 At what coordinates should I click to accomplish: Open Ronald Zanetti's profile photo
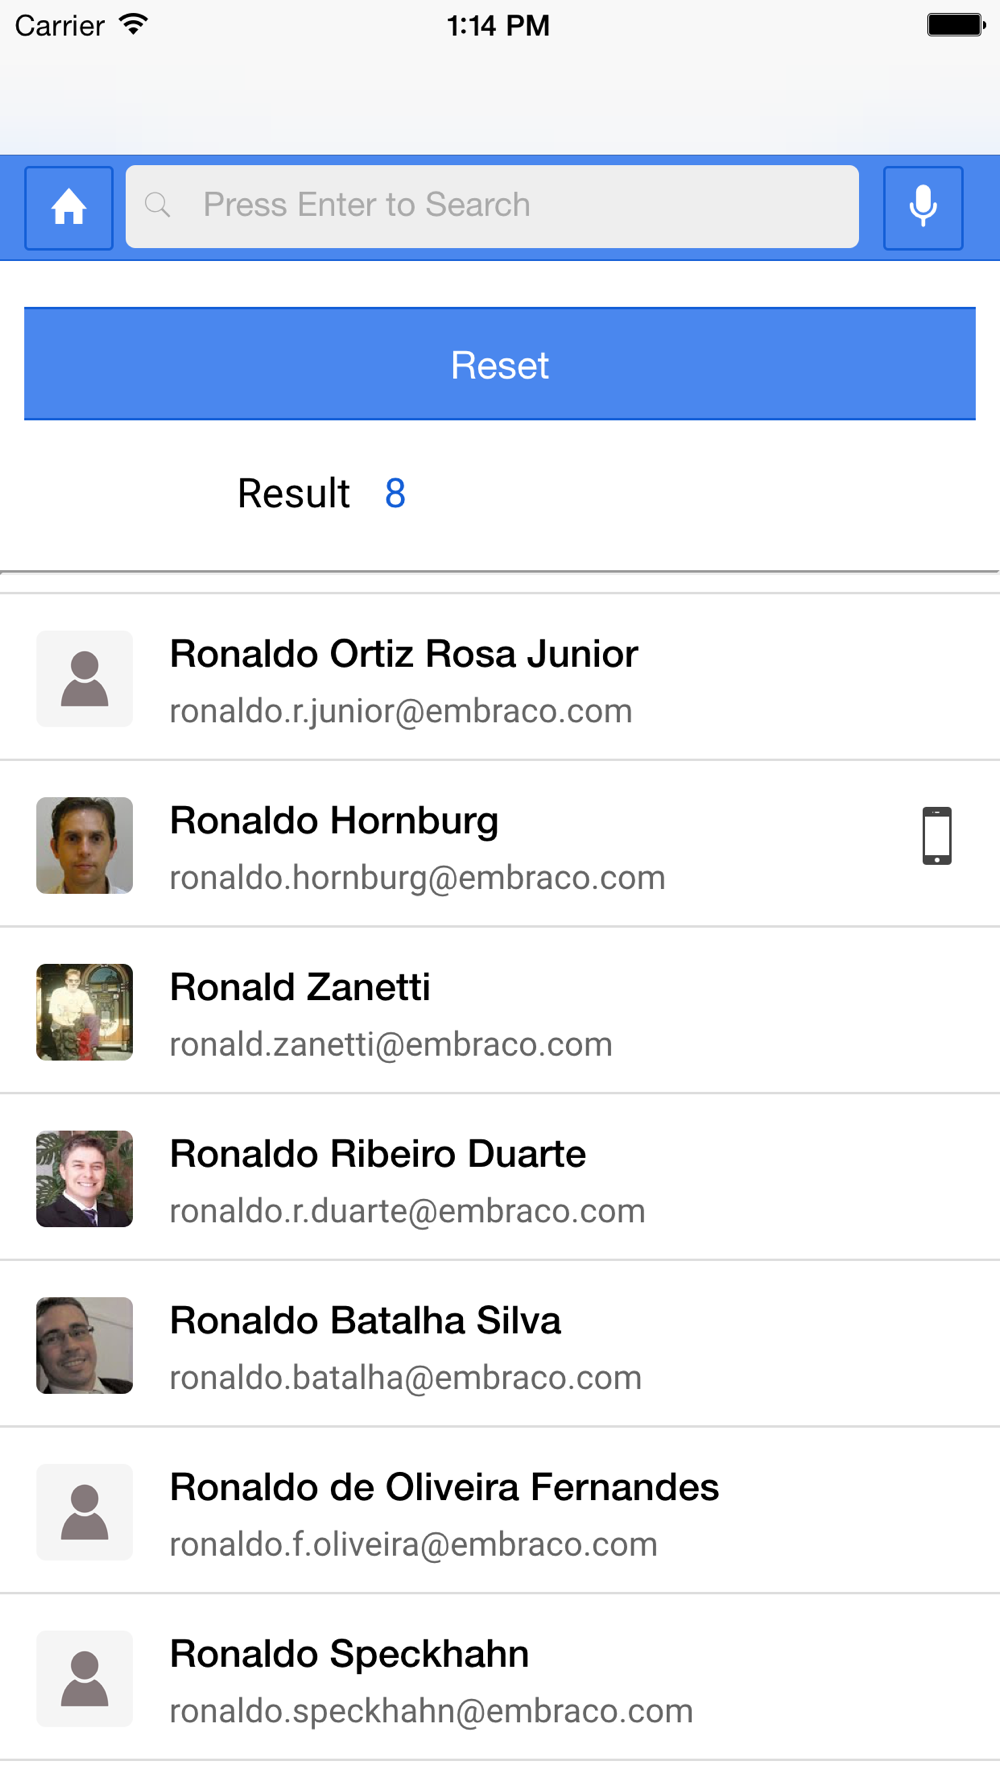click(x=85, y=1012)
